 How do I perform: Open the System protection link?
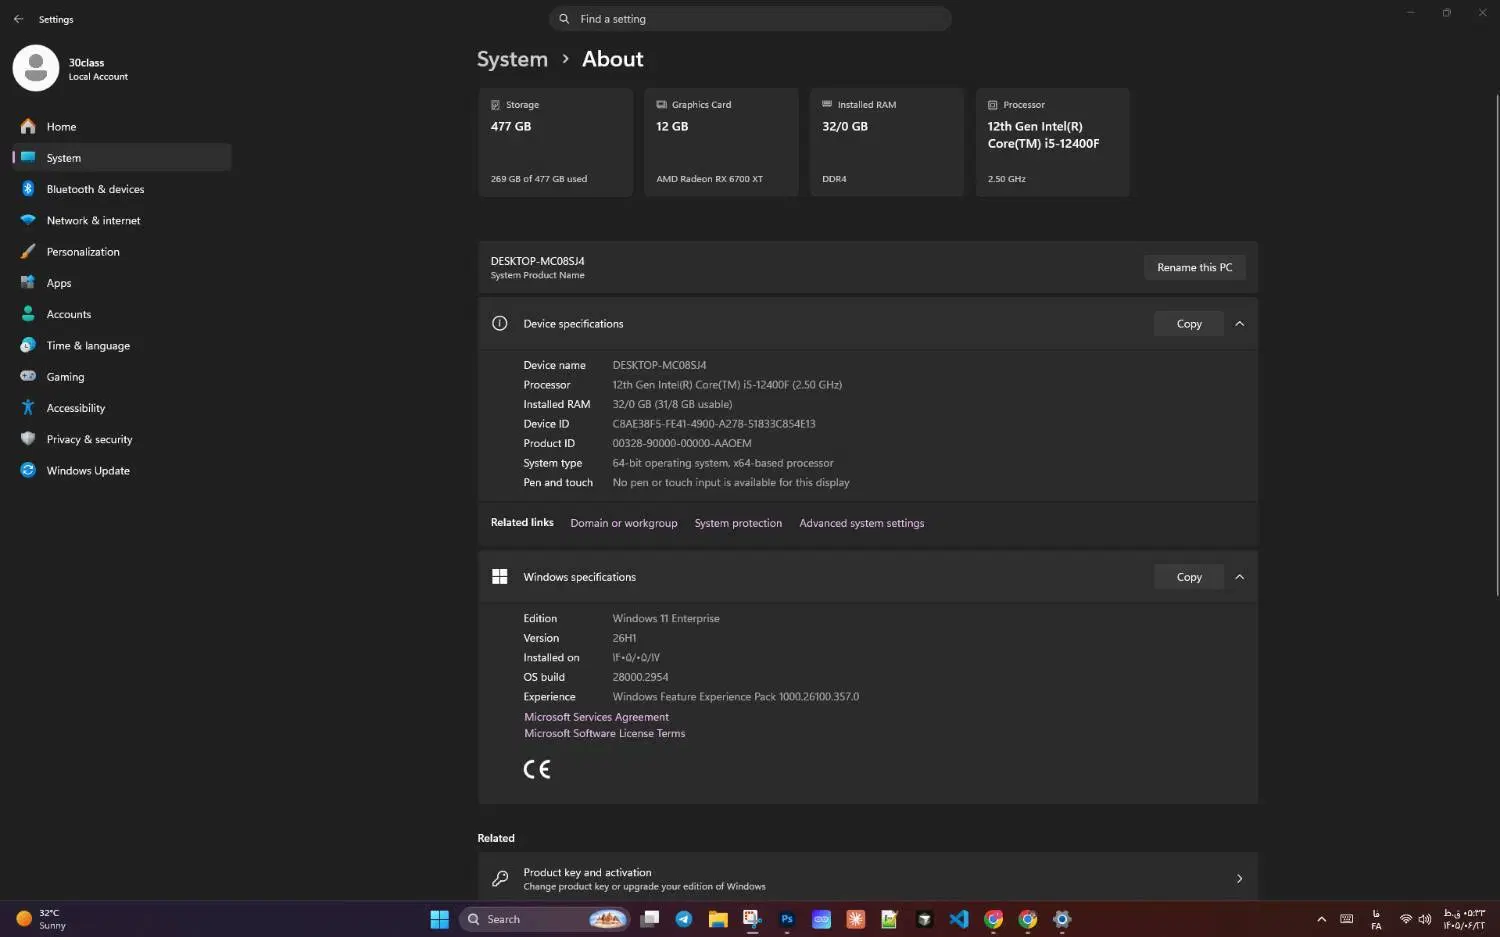pyautogui.click(x=738, y=523)
